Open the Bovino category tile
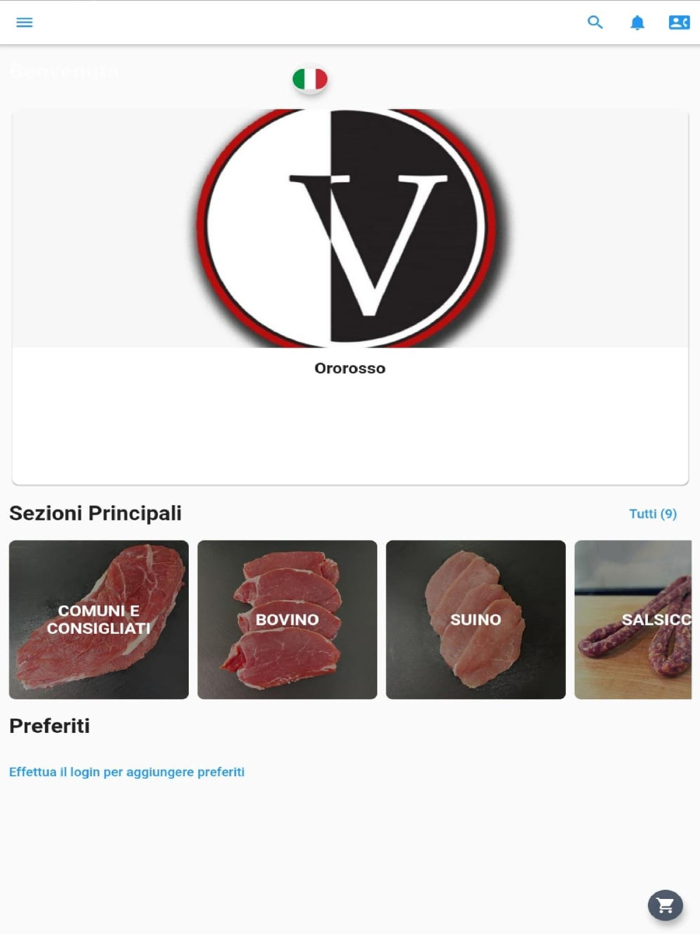Screen dimensions: 700x934 click(x=287, y=619)
